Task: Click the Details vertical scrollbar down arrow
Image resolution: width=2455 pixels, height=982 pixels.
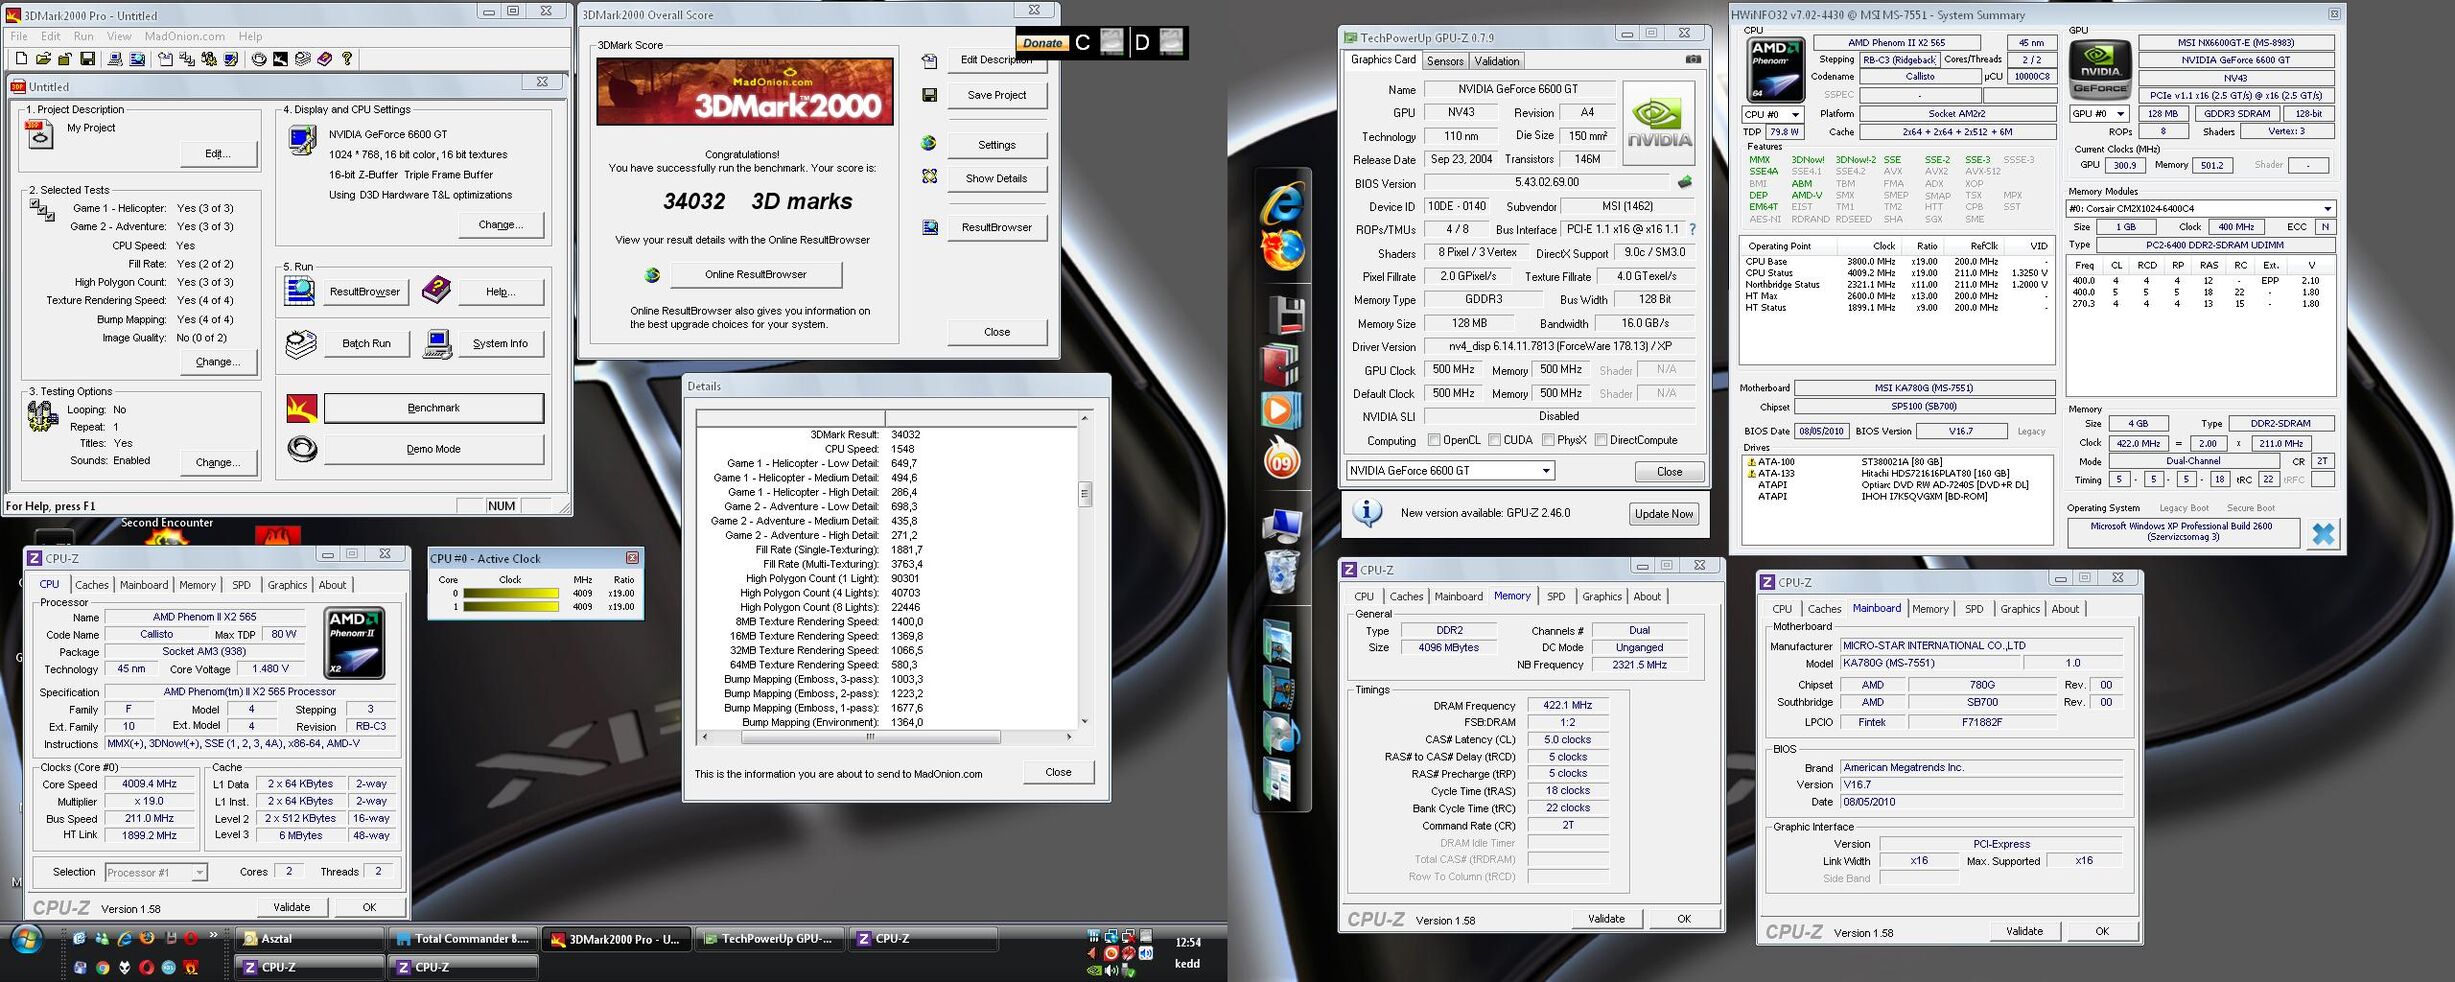Action: [1085, 721]
